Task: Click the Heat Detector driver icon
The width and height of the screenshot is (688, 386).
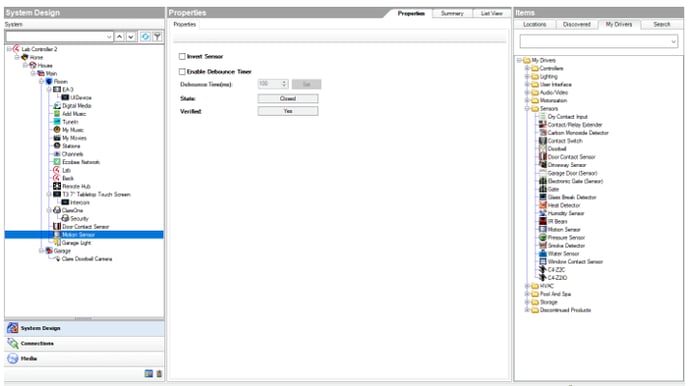Action: click(543, 205)
